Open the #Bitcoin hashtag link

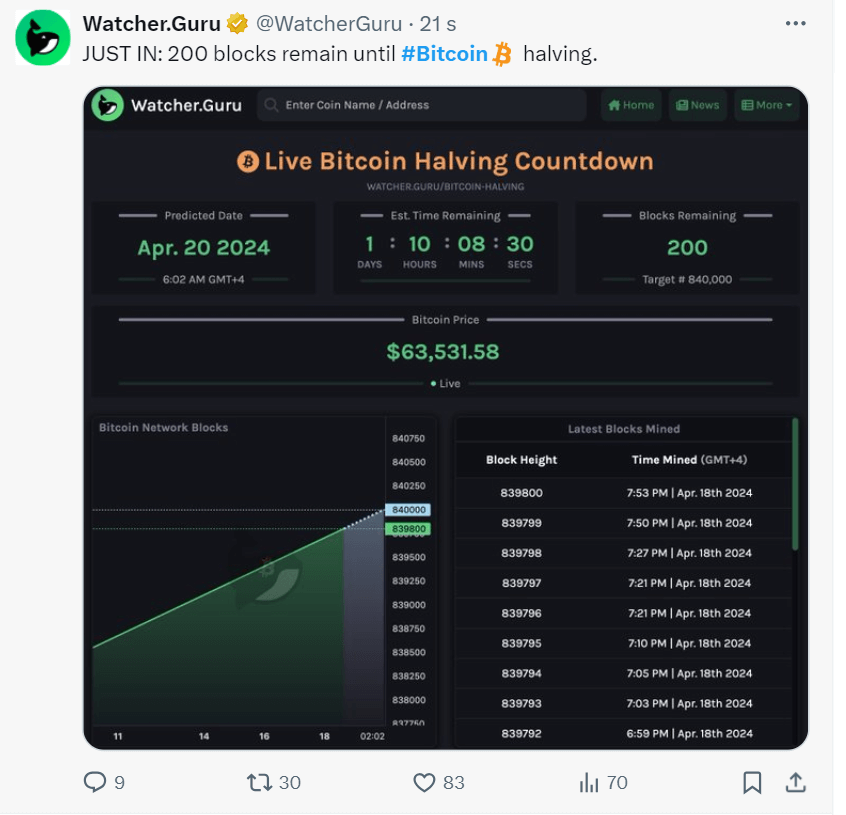tap(444, 54)
